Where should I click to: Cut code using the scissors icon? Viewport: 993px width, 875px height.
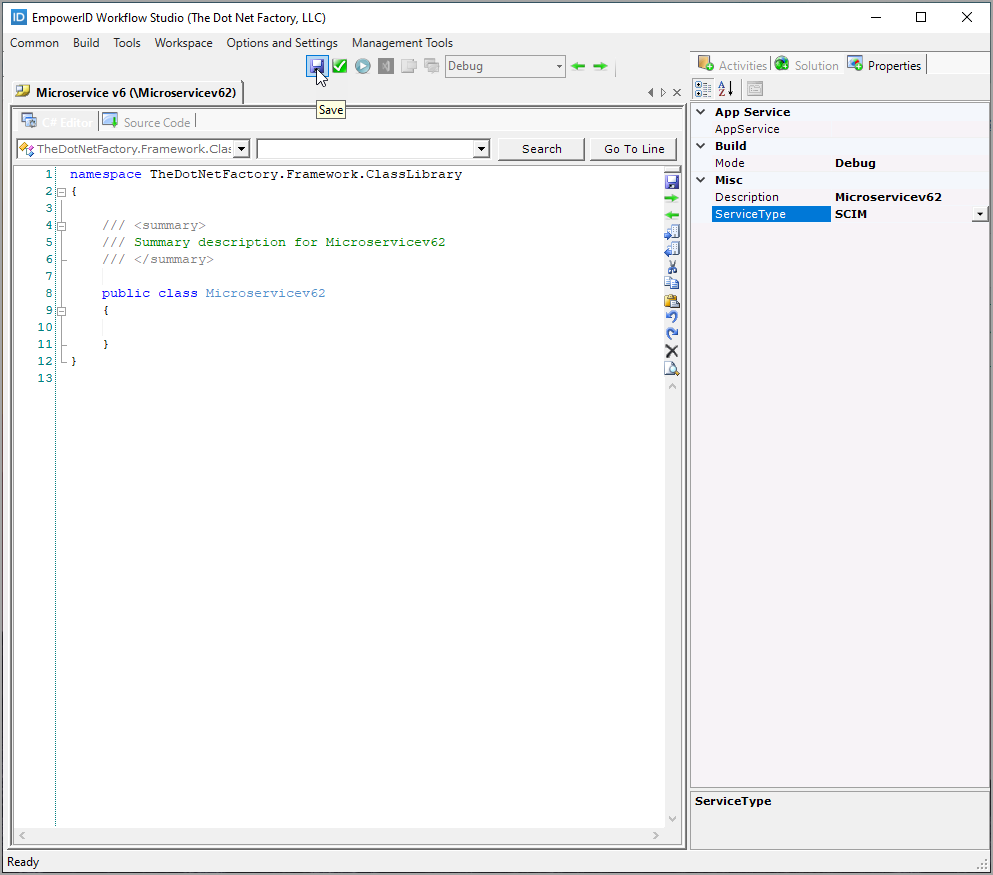pos(672,267)
